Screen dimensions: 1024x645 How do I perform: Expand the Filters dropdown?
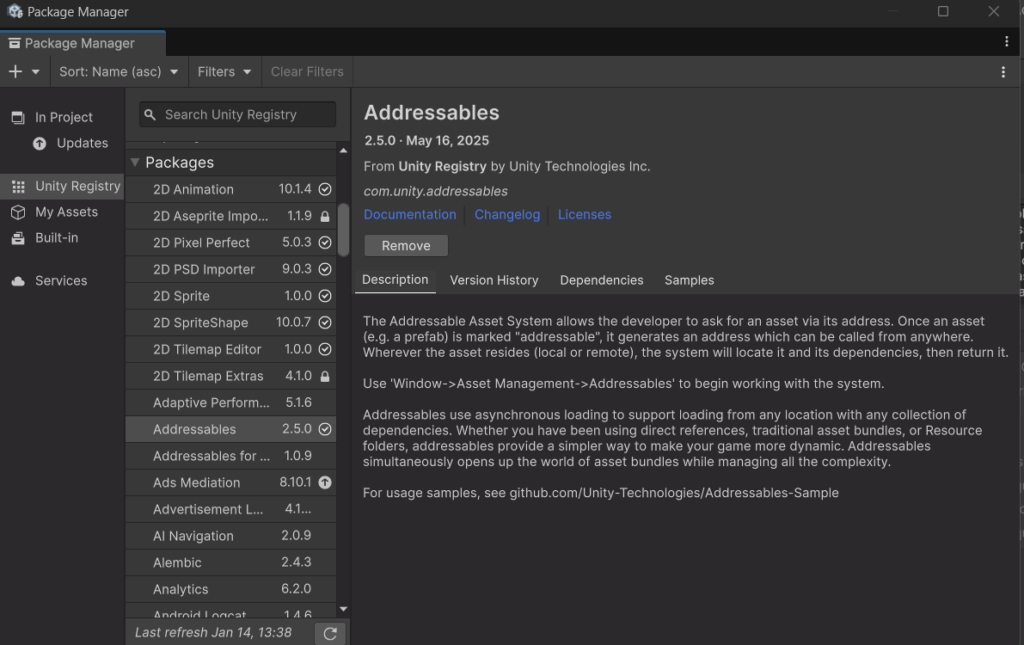point(224,72)
